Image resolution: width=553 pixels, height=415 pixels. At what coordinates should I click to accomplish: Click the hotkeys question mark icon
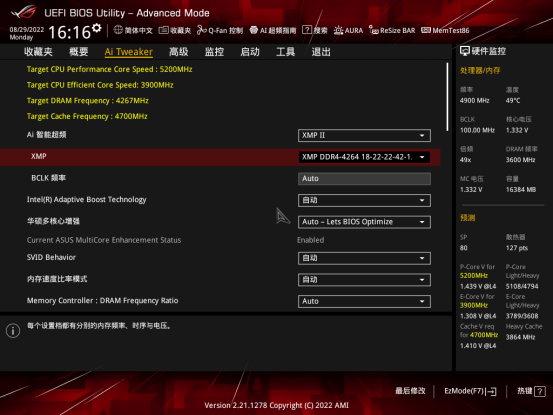(540, 391)
